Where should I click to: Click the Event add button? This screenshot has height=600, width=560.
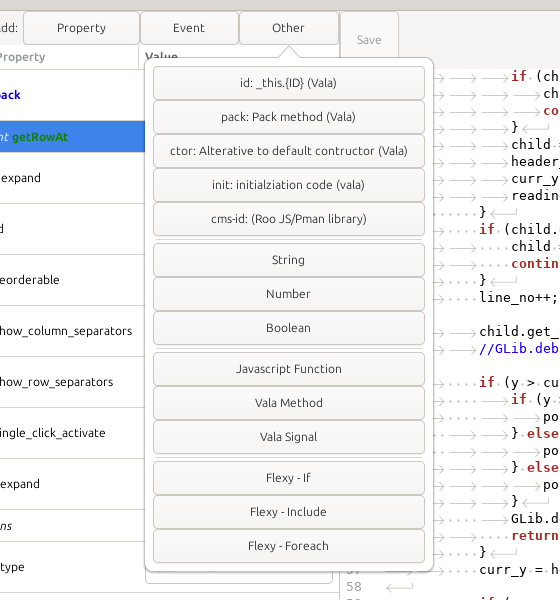click(189, 28)
